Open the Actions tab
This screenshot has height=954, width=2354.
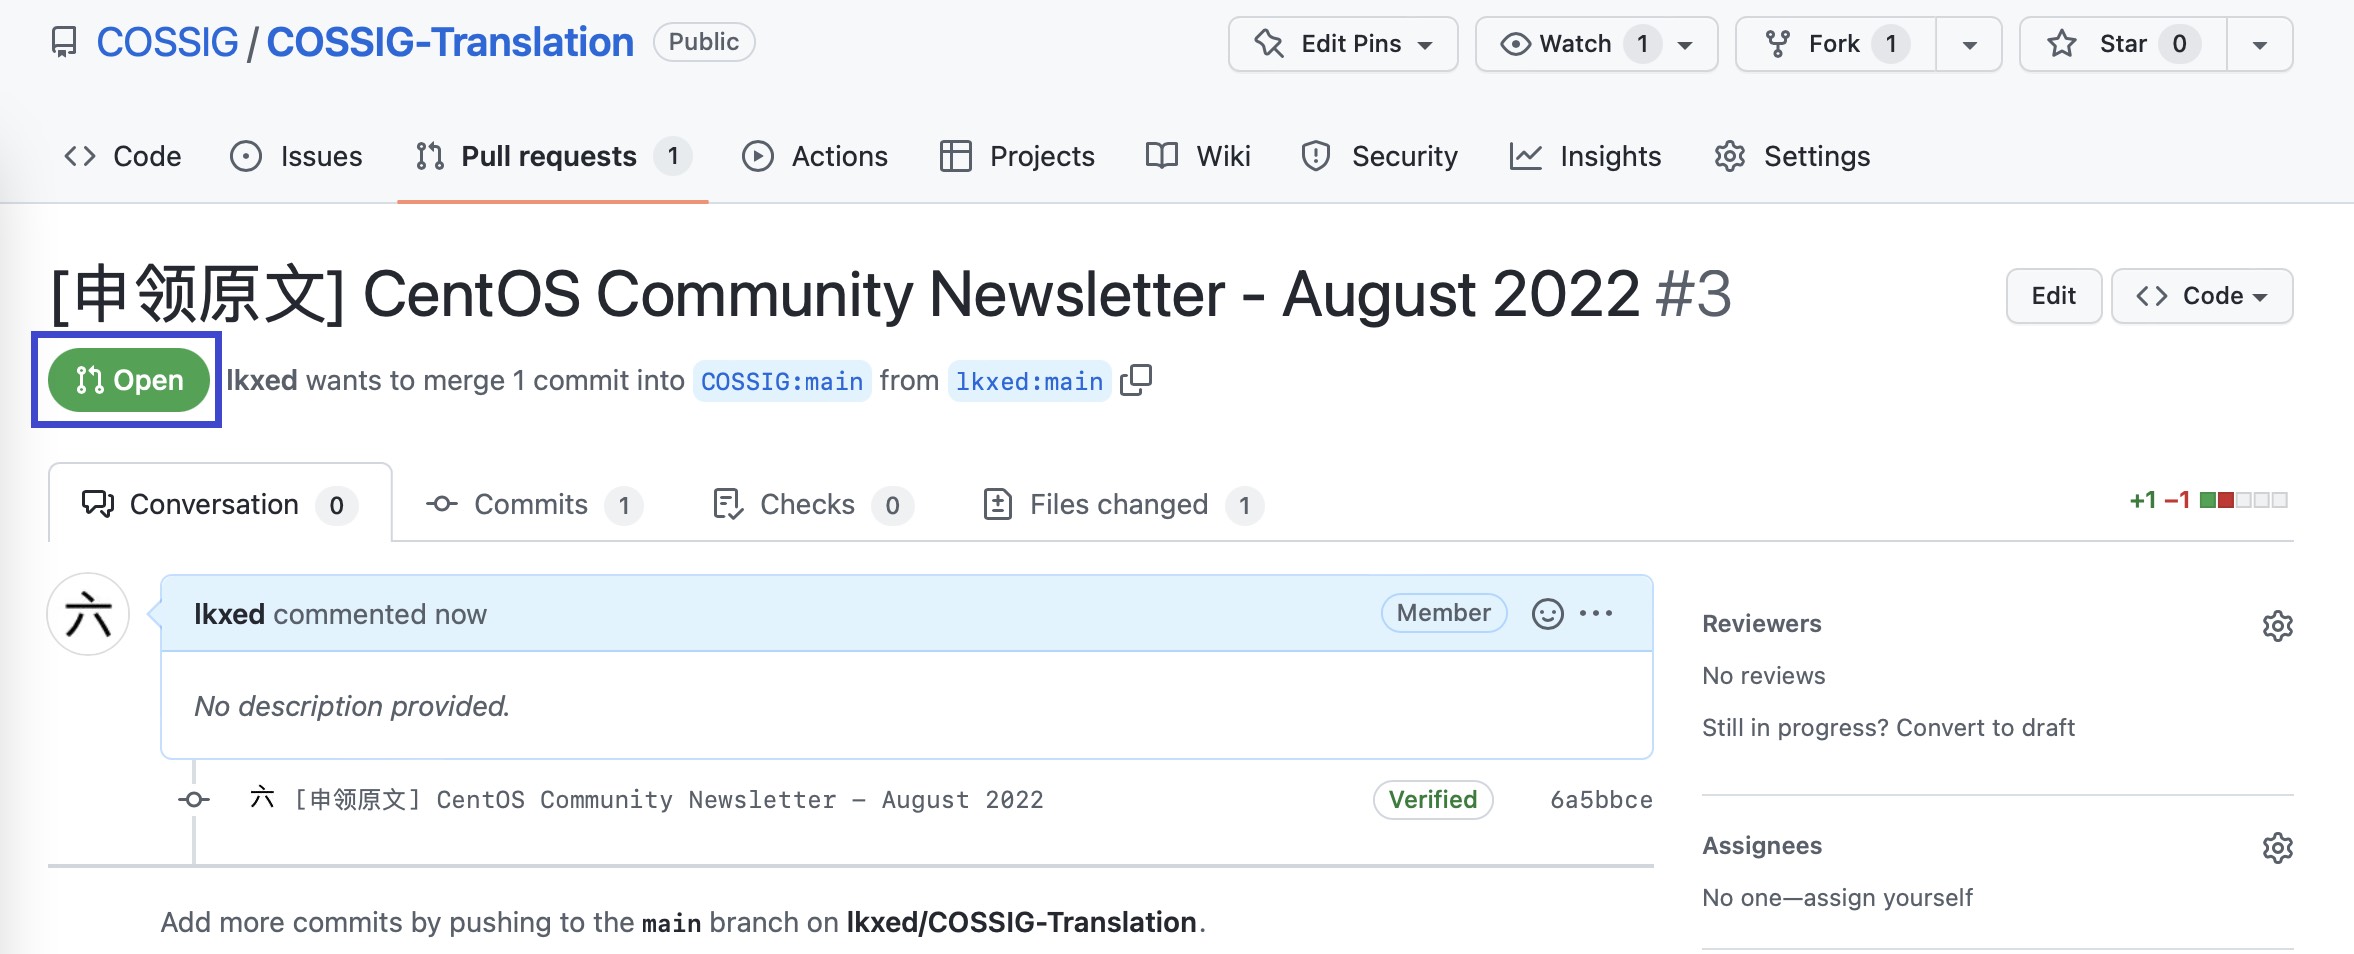[x=815, y=156]
